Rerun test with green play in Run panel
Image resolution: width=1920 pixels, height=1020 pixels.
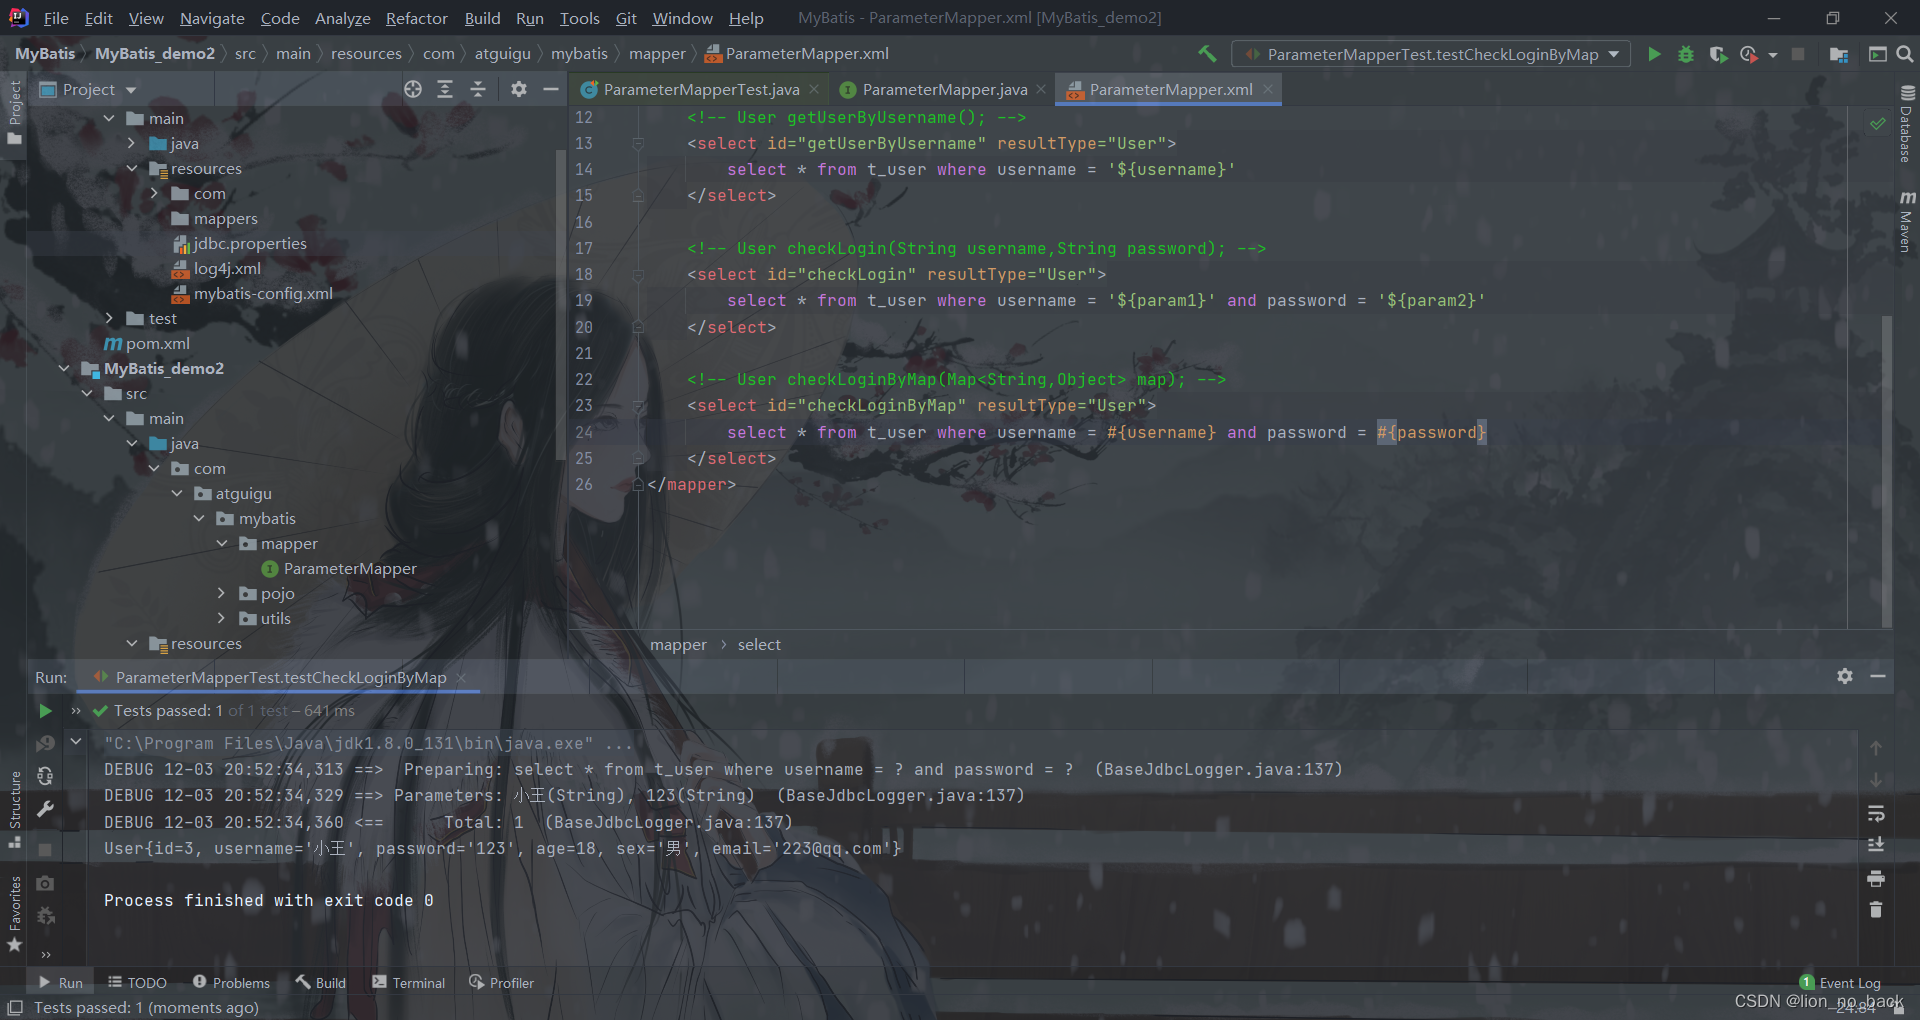(45, 711)
